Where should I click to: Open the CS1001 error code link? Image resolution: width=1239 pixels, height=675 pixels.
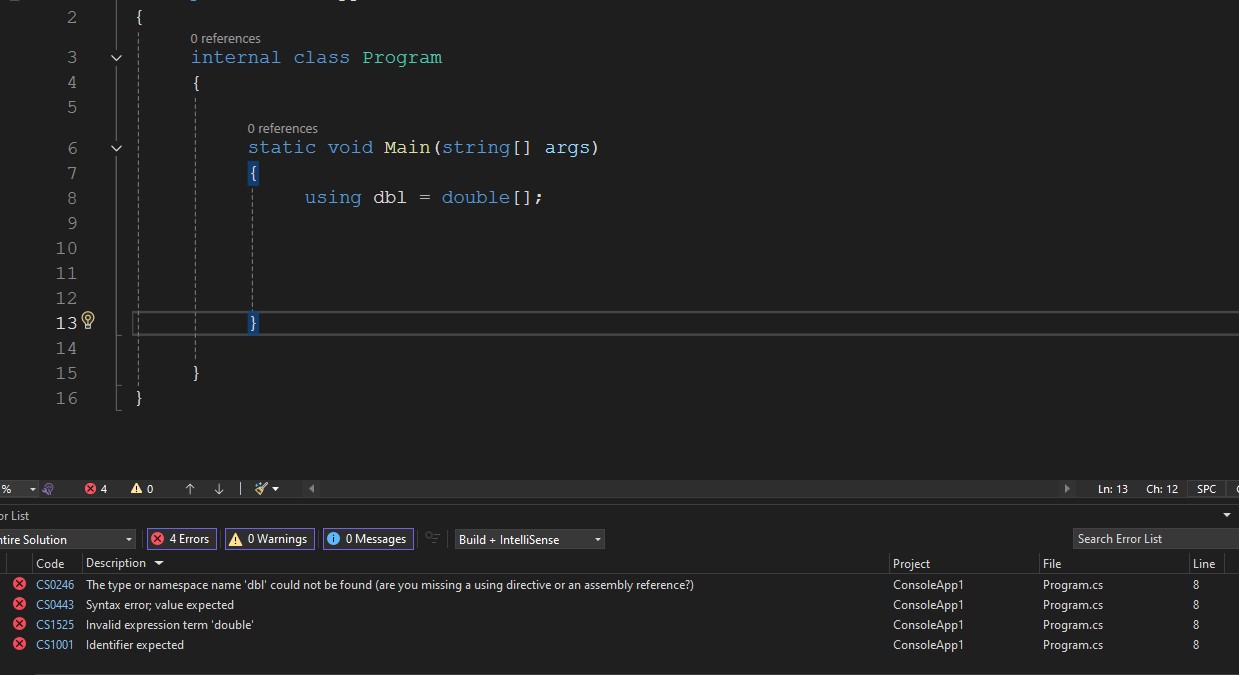(x=55, y=644)
